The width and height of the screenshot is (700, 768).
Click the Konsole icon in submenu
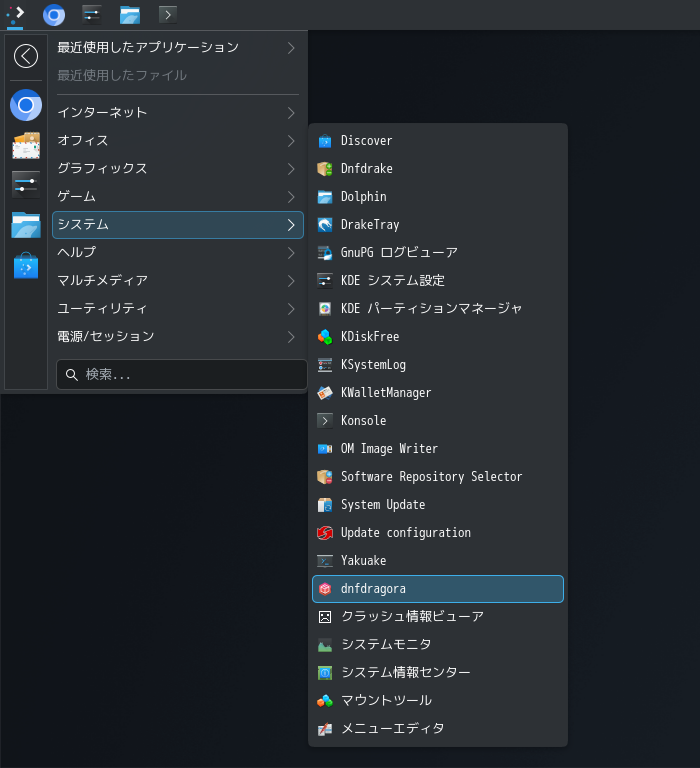(325, 421)
